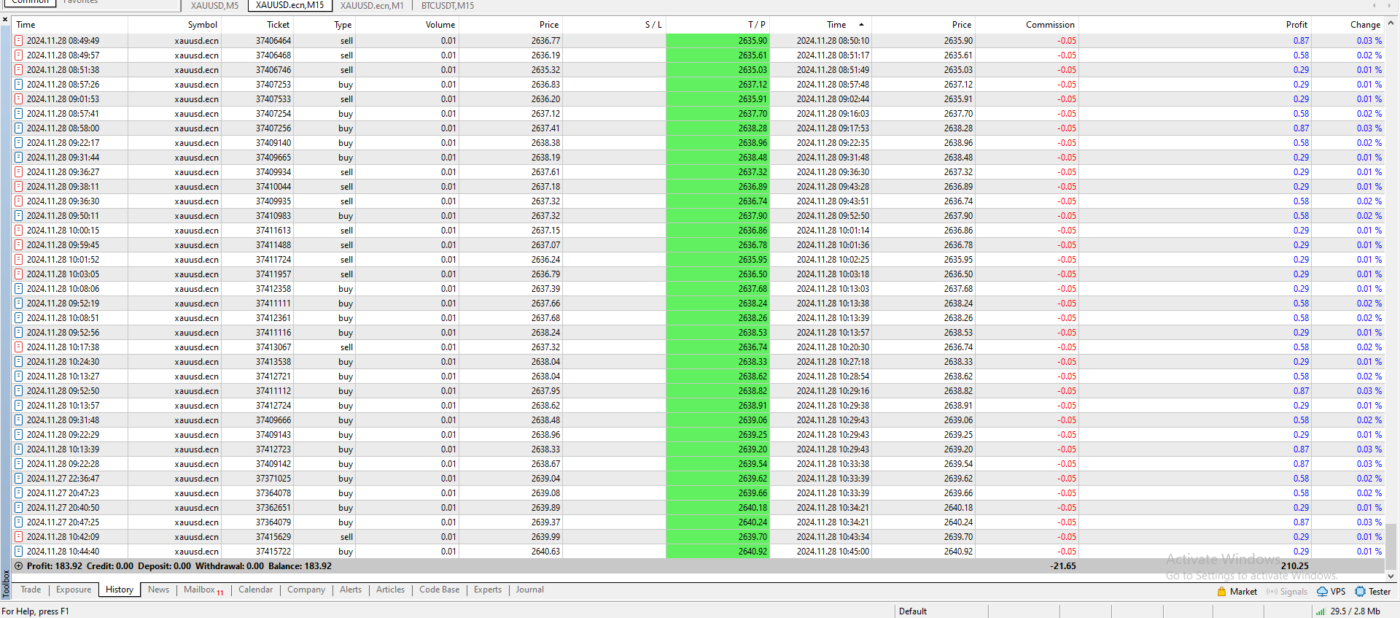Open the Mailbox tab
Screen dimensions: 1400x618
[x=203, y=590]
